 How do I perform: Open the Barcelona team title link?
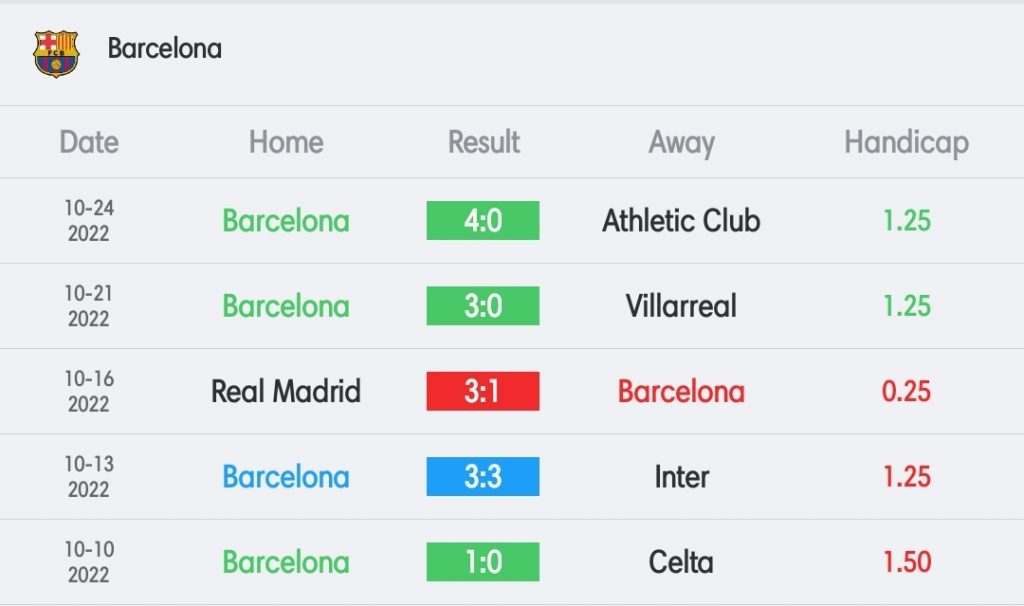[165, 48]
